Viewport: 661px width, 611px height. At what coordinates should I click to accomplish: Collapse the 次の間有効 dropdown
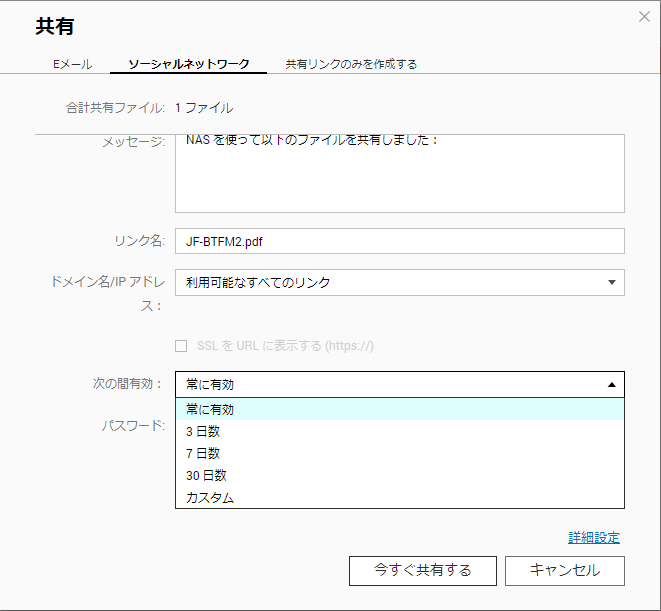point(400,385)
